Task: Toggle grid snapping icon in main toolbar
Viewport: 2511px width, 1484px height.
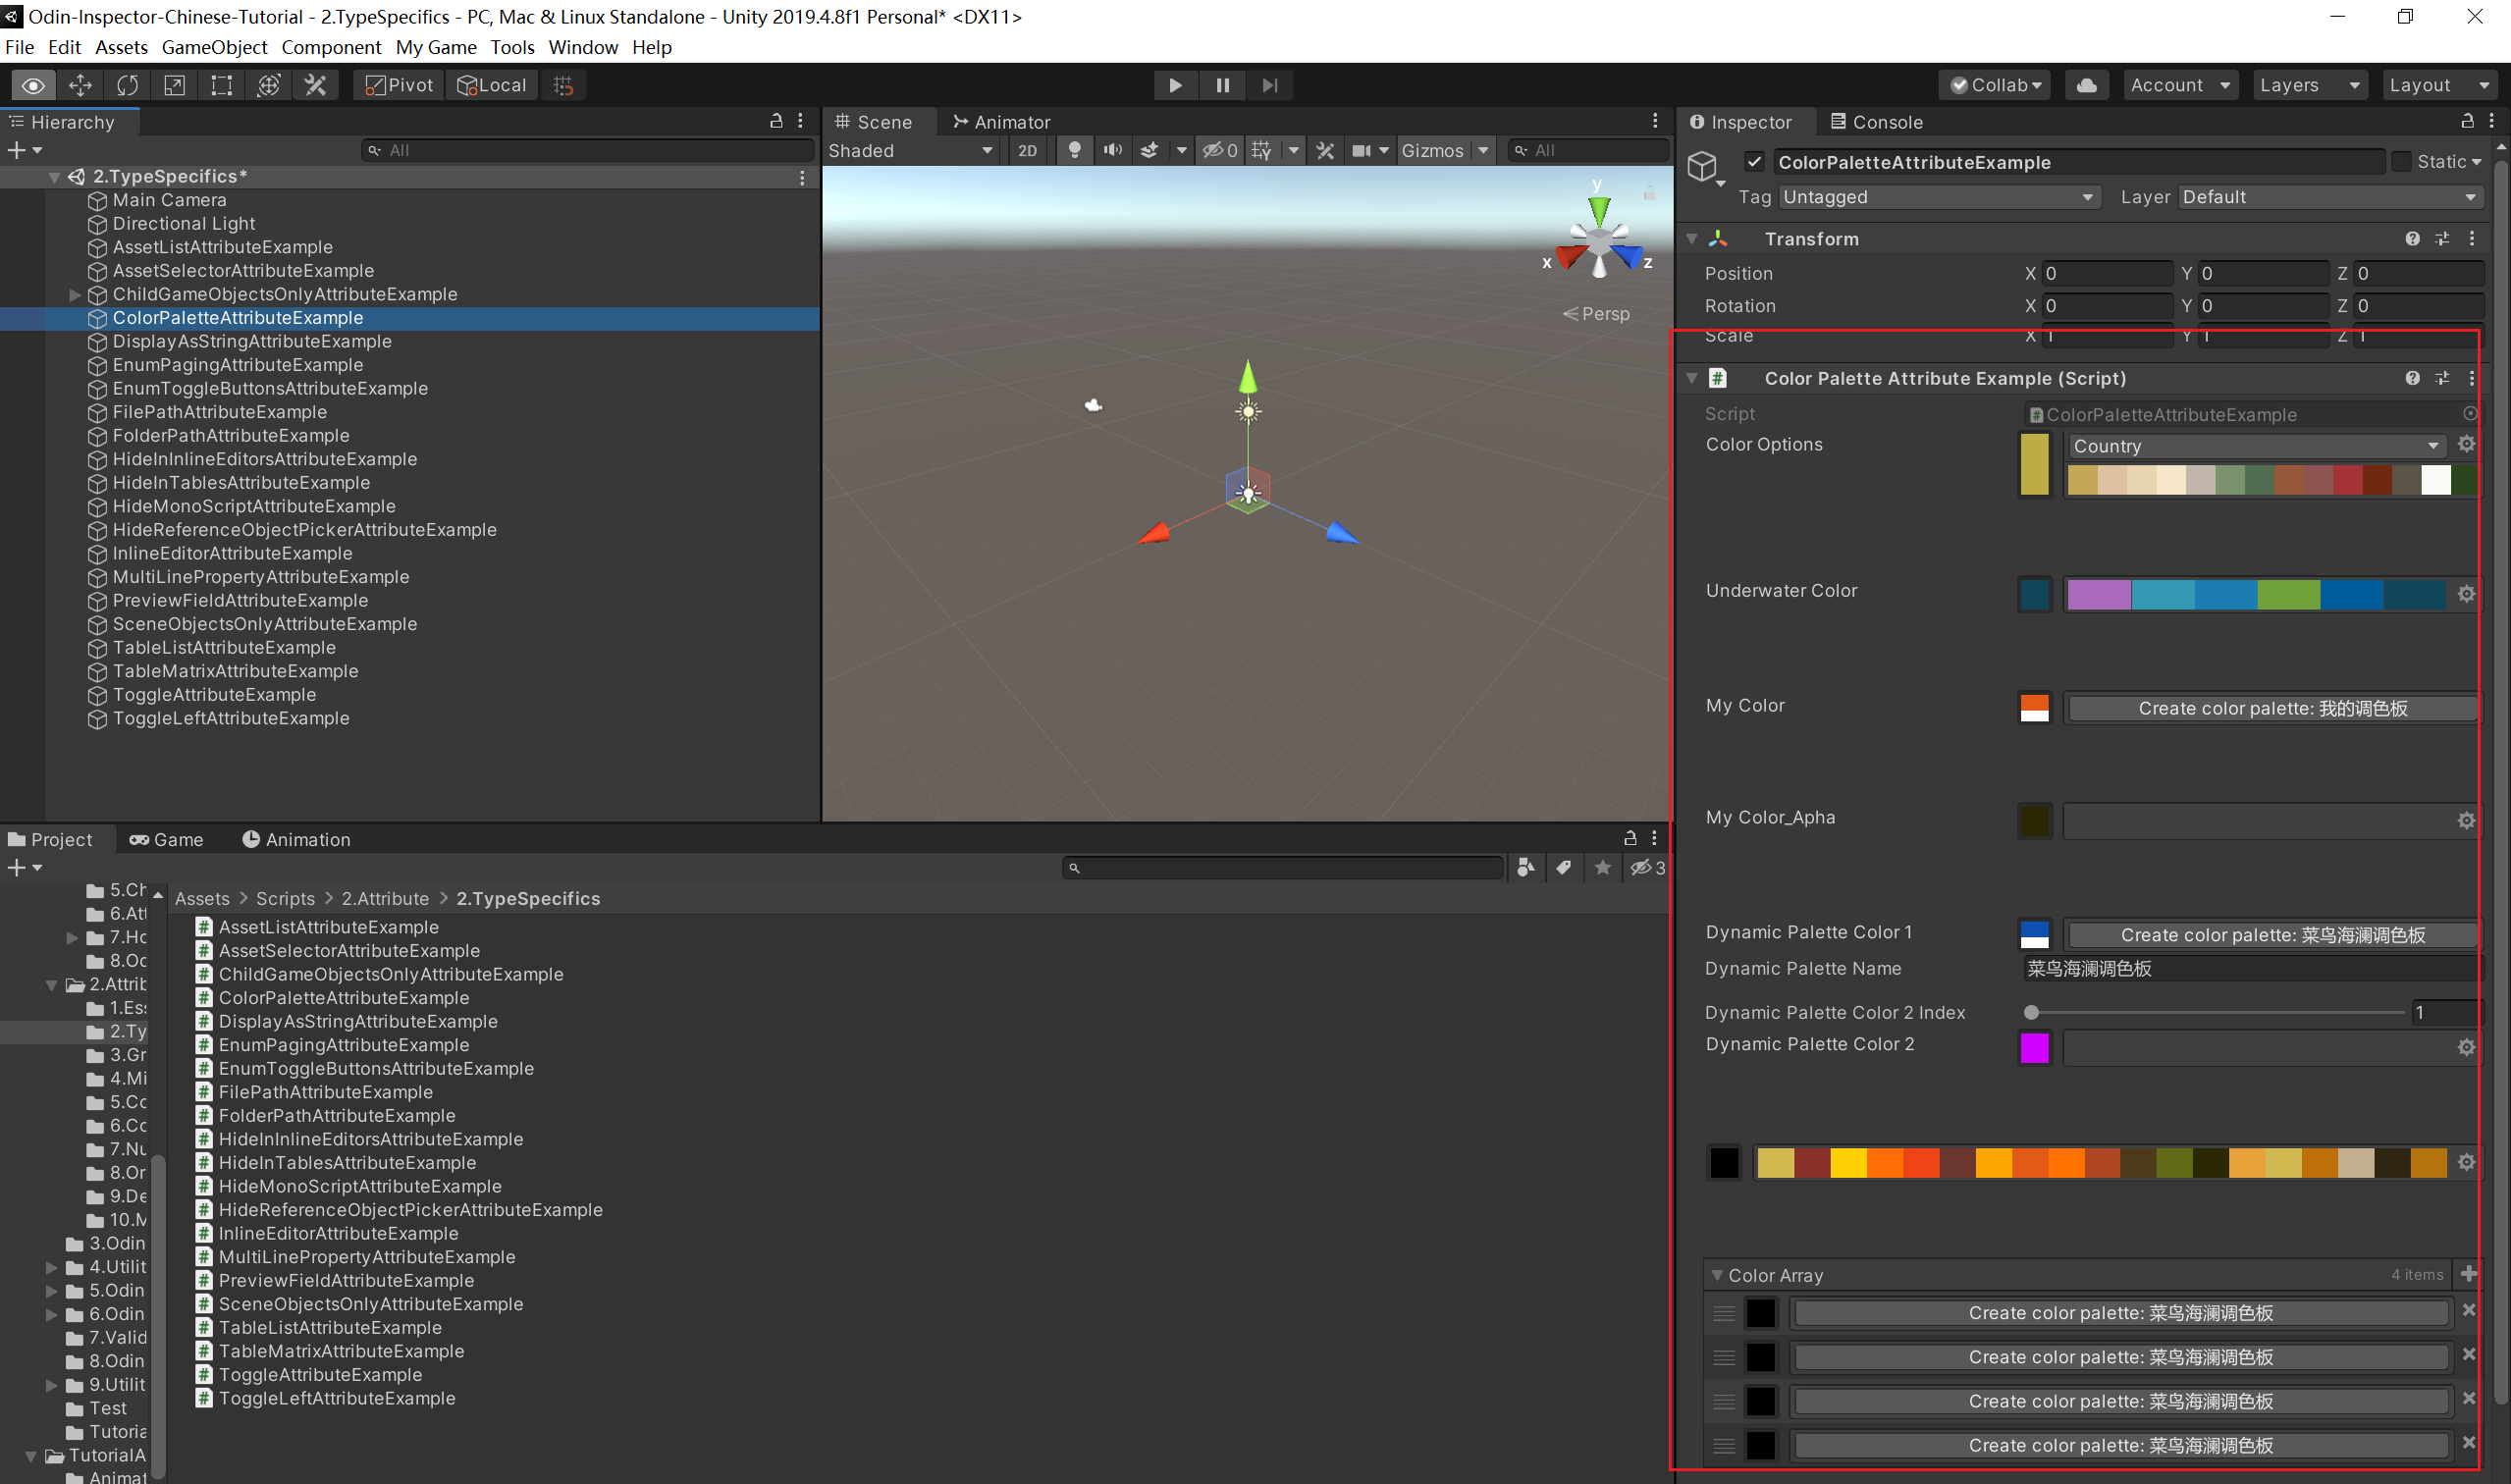Action: pos(563,85)
